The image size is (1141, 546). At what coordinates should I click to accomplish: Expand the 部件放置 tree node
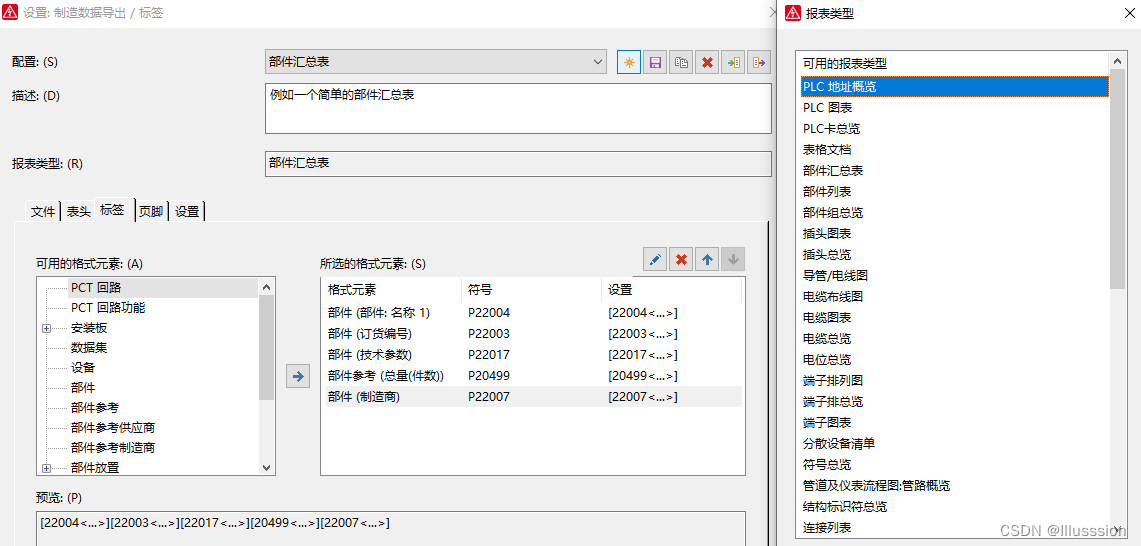click(x=46, y=468)
